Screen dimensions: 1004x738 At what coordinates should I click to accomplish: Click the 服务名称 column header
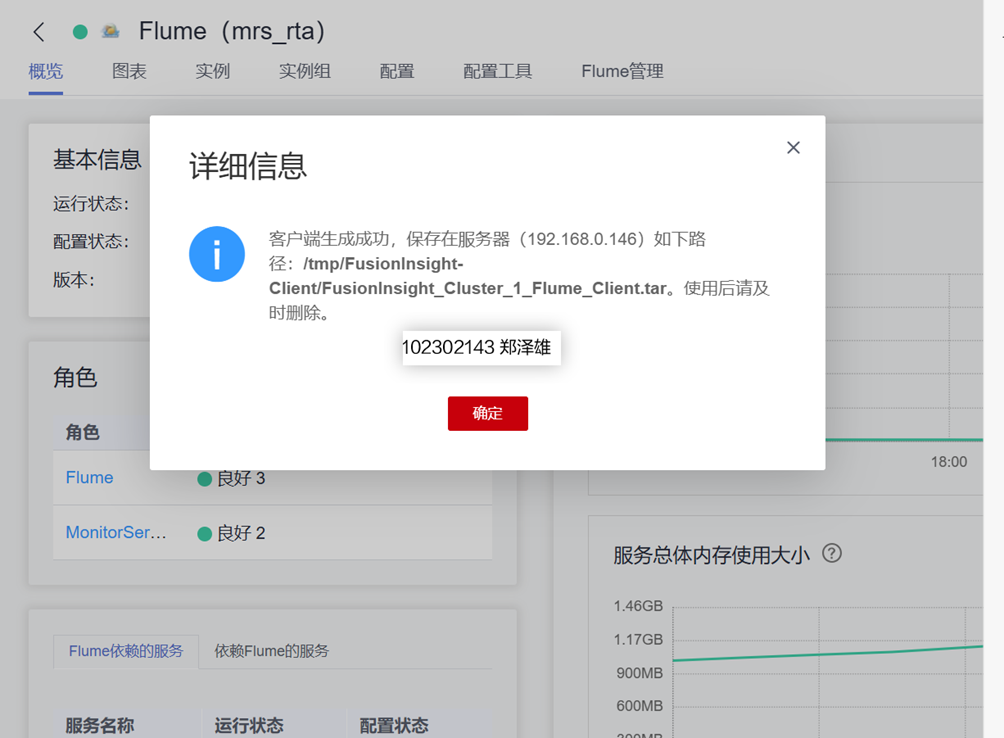click(100, 726)
